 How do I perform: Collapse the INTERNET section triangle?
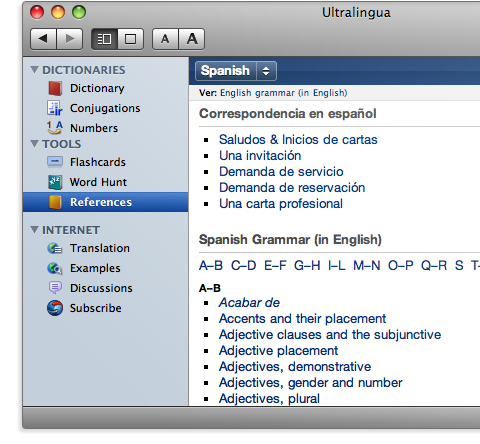pos(34,230)
